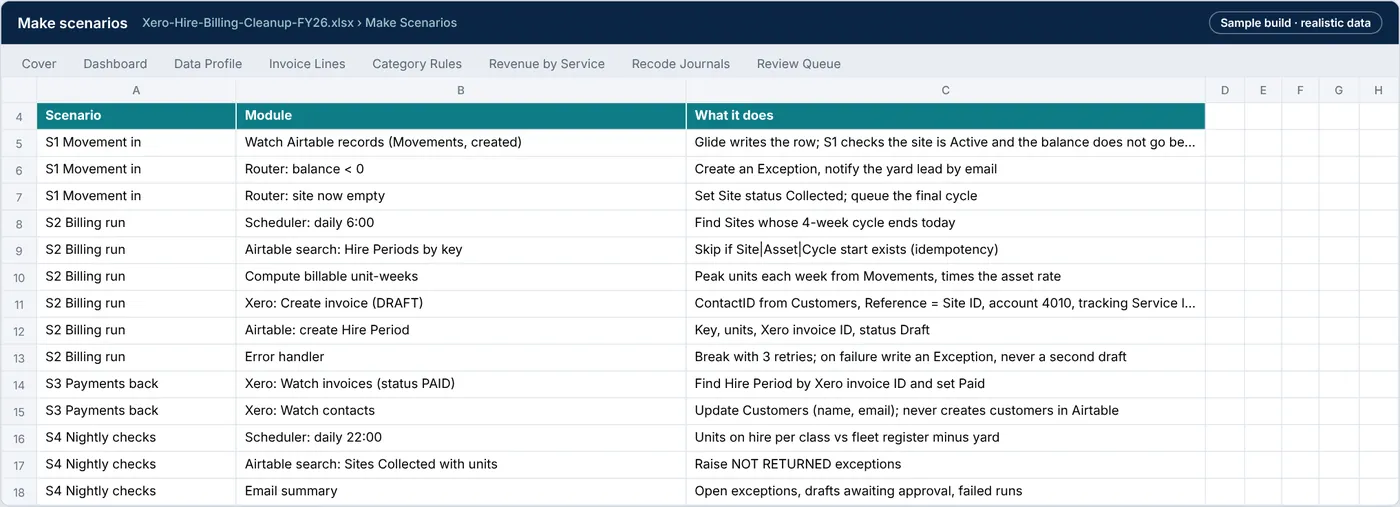Screen dimensions: 1400x507
Task: Click the Scenario header cell
Action: point(136,116)
